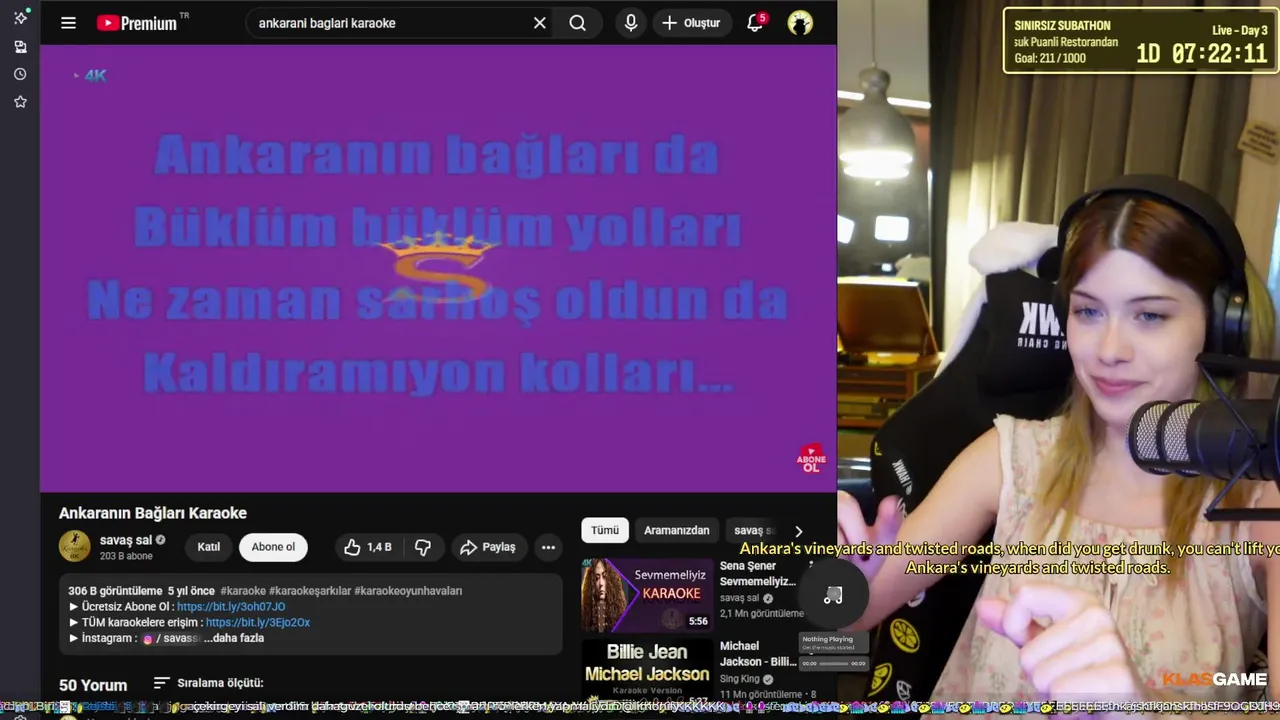
Task: Subscribe with the Abone ol button
Action: point(273,547)
